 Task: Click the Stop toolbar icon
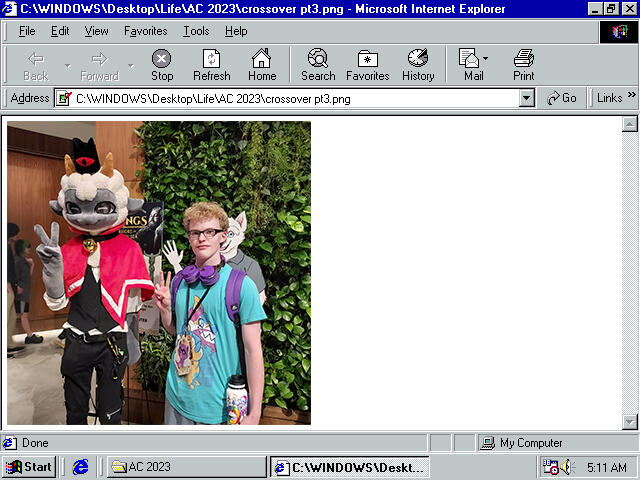tap(161, 65)
